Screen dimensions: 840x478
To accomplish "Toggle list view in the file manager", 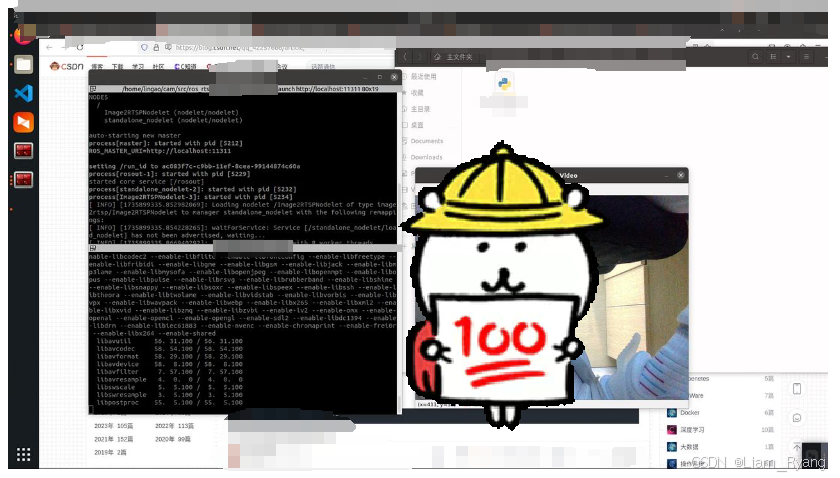I will pos(773,57).
